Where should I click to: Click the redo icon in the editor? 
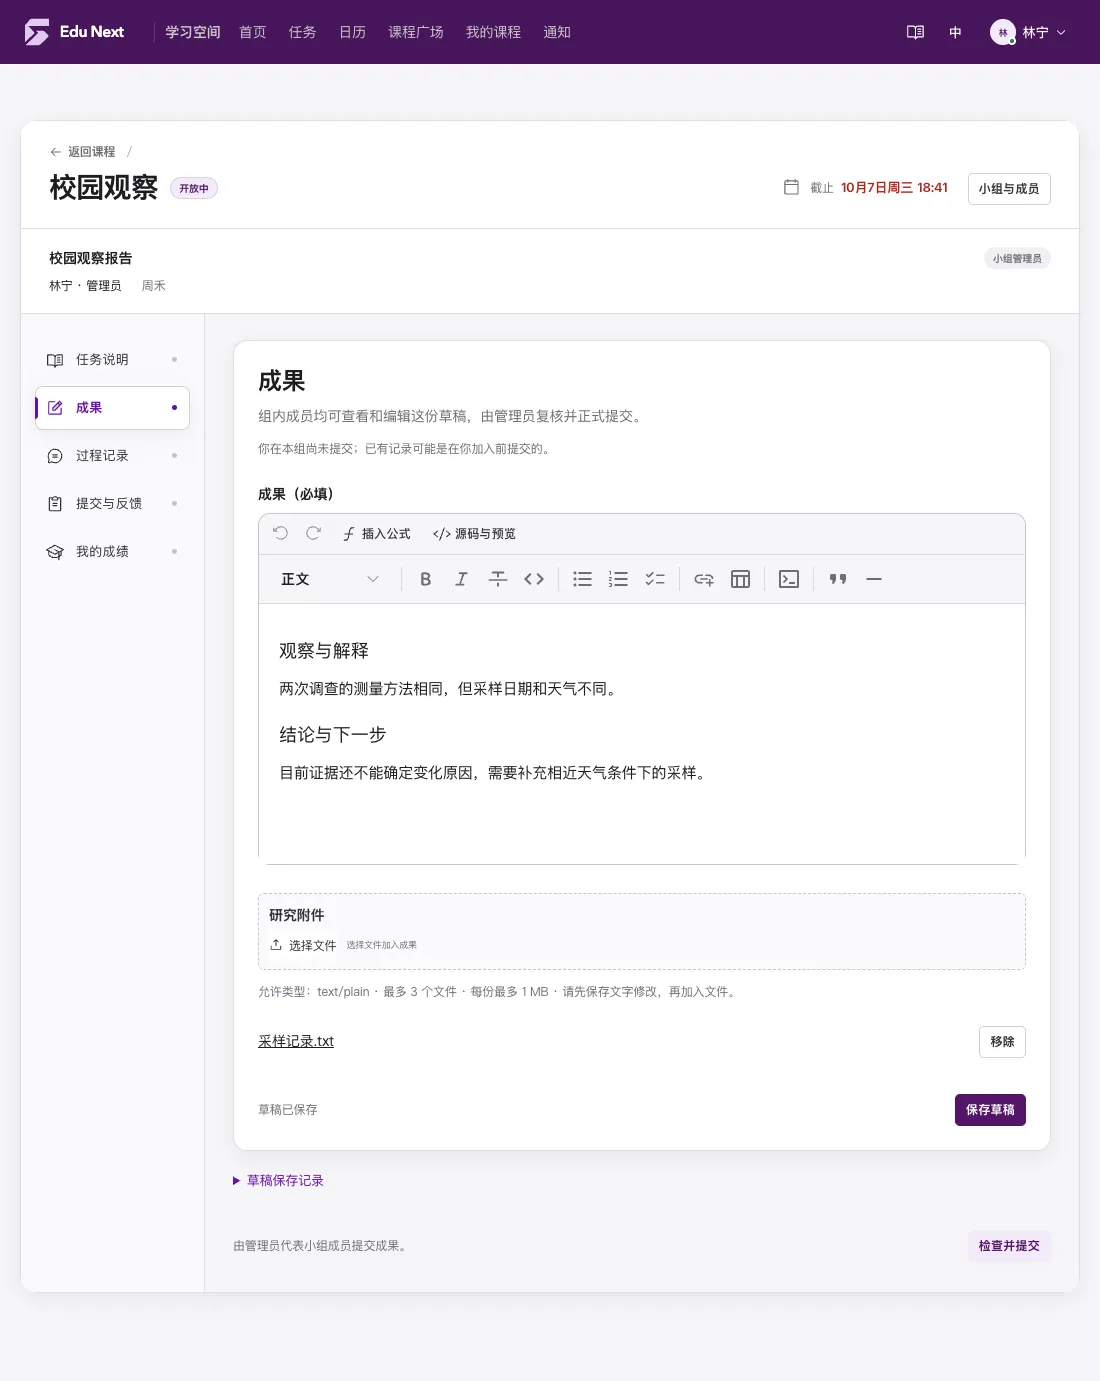click(x=313, y=533)
